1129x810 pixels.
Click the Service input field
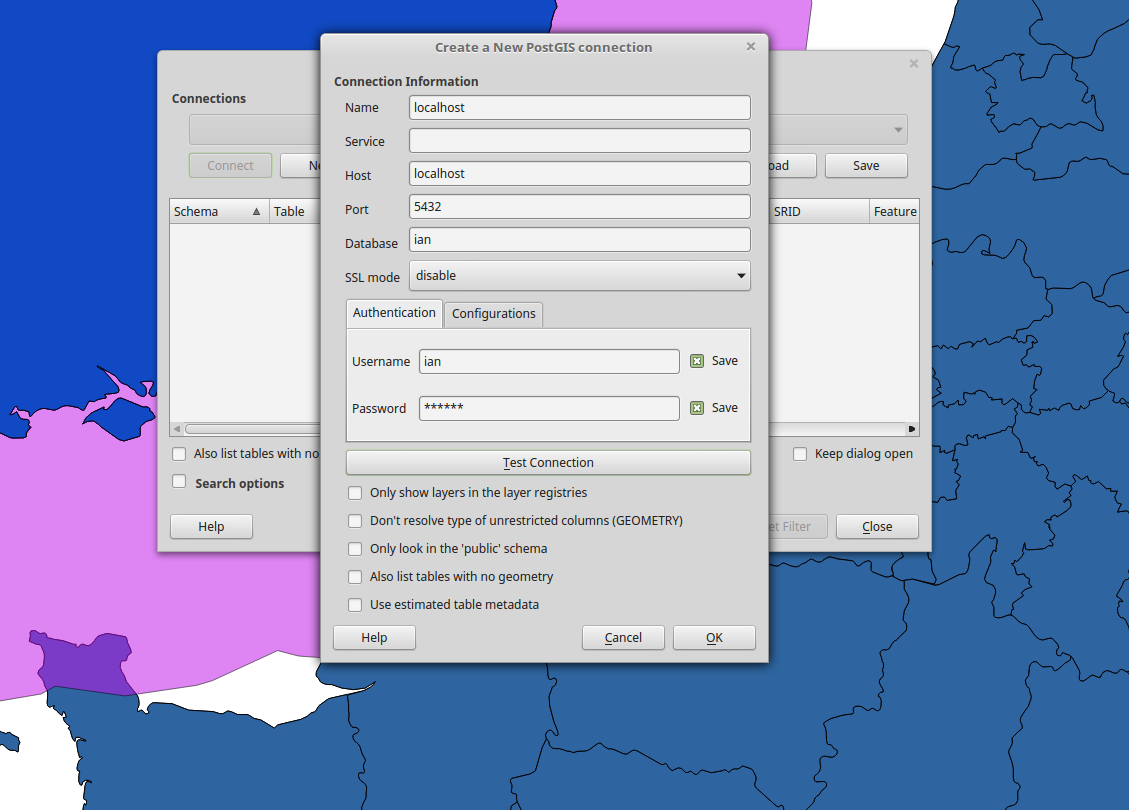point(580,141)
